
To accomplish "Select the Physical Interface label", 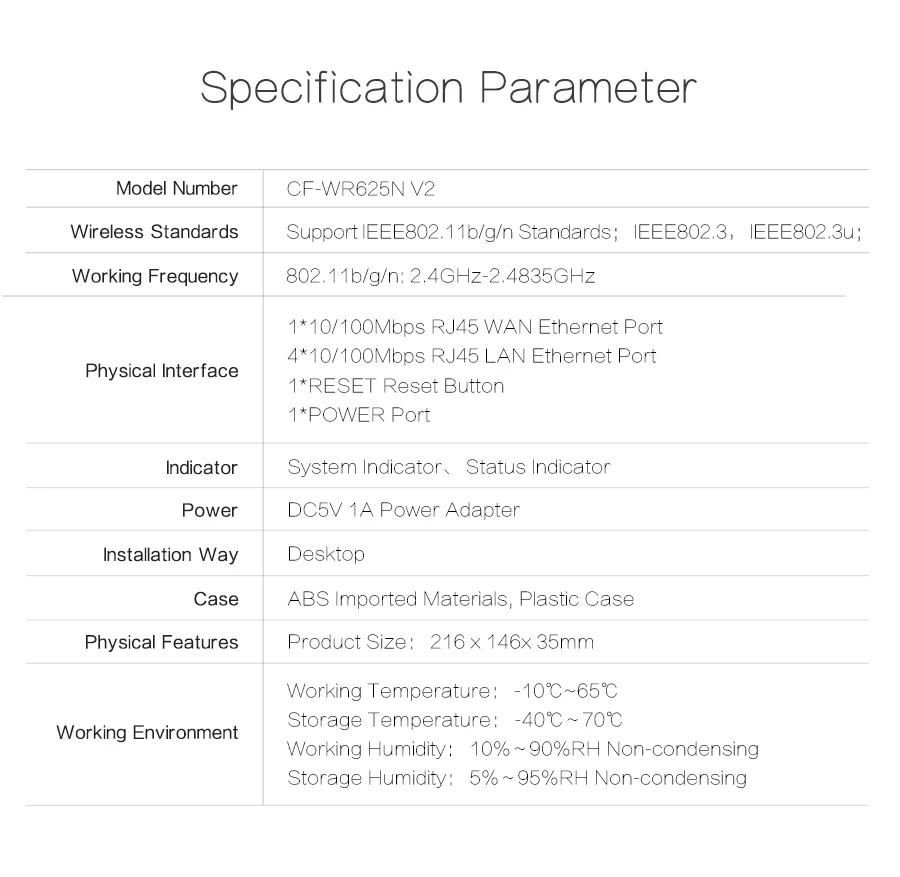I will click(x=162, y=371).
